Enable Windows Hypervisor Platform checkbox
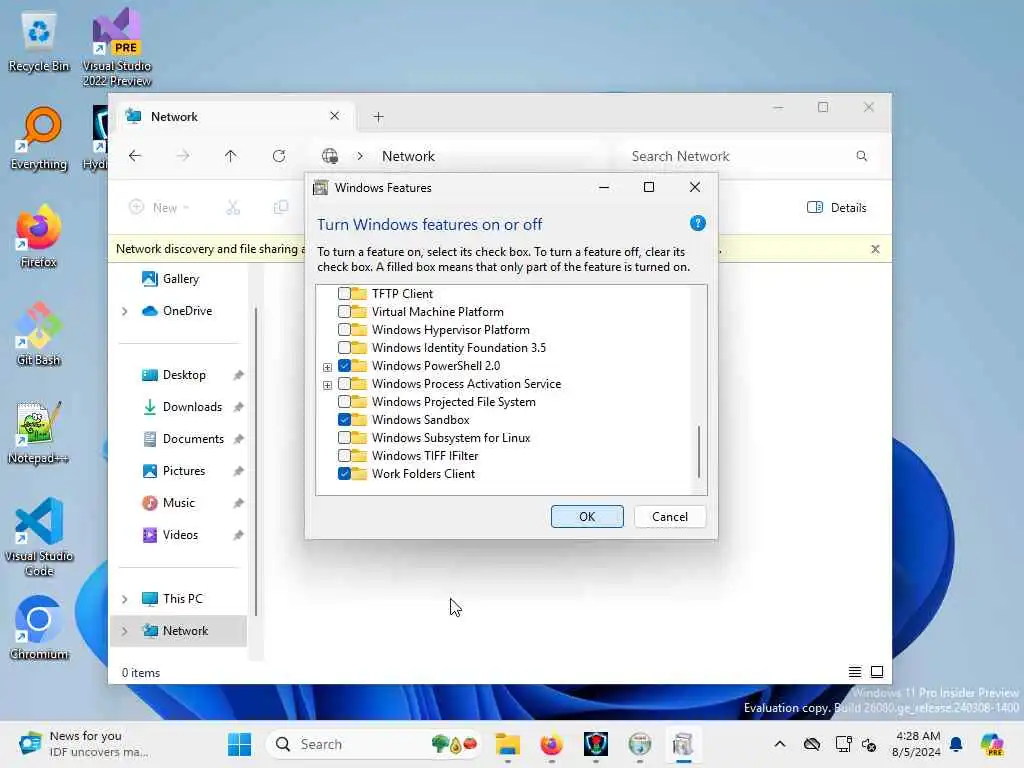This screenshot has height=768, width=1024. click(344, 330)
